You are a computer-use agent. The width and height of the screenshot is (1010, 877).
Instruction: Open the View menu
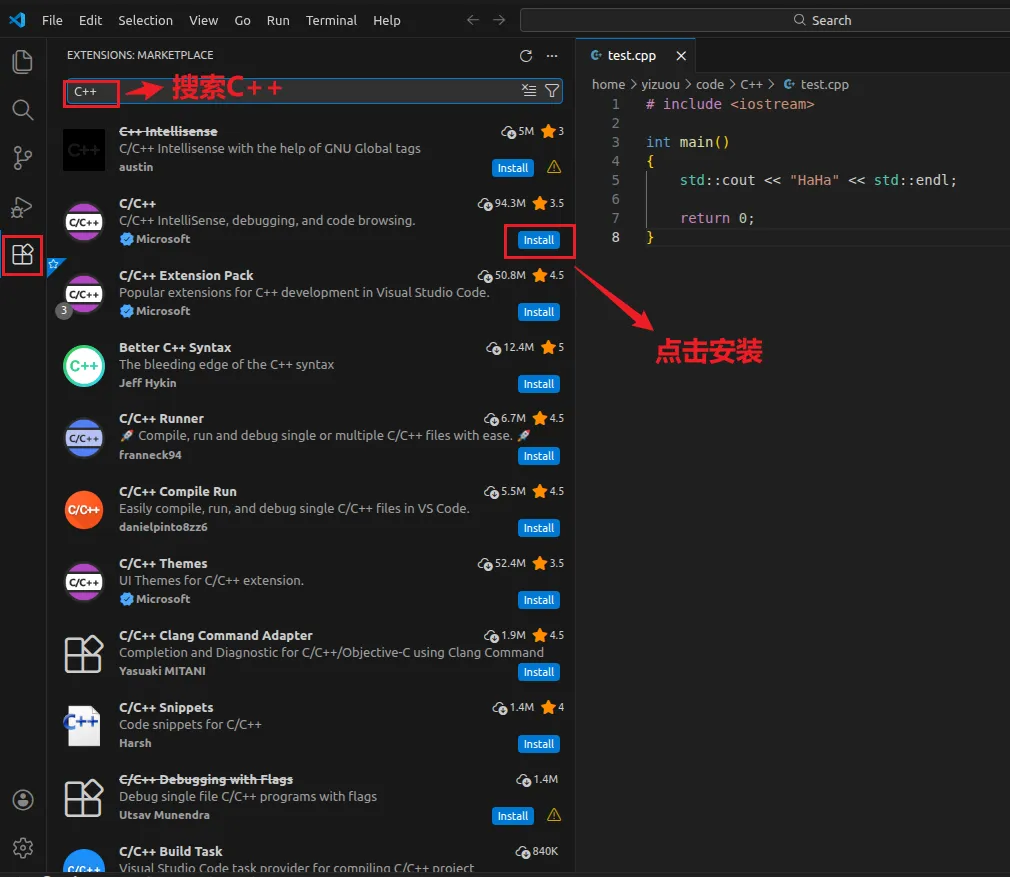click(204, 20)
